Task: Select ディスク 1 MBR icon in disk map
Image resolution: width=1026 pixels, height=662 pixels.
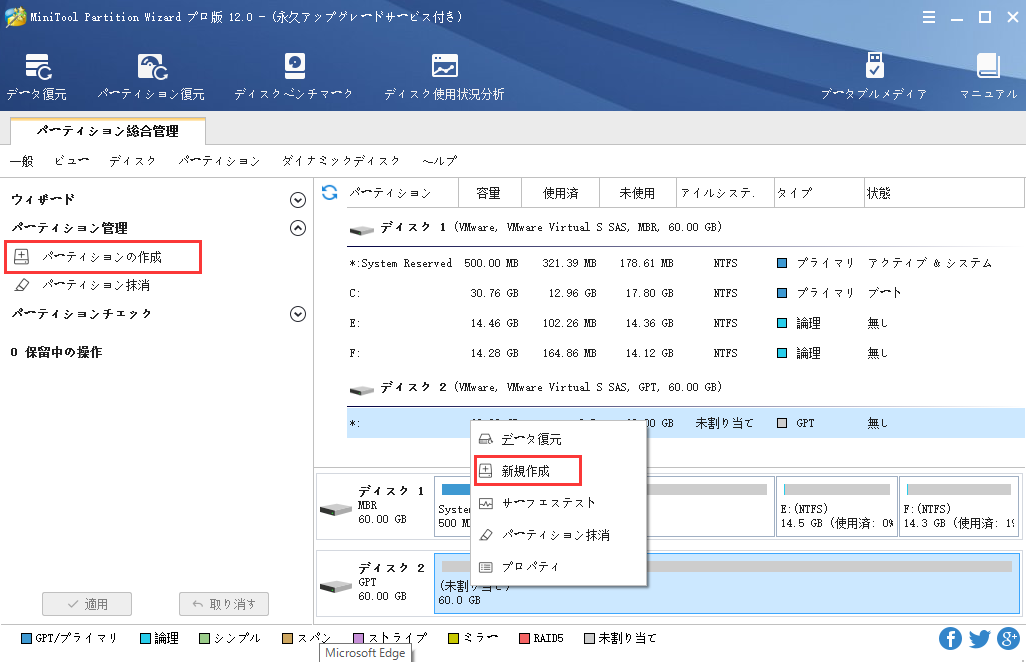Action: (x=336, y=509)
